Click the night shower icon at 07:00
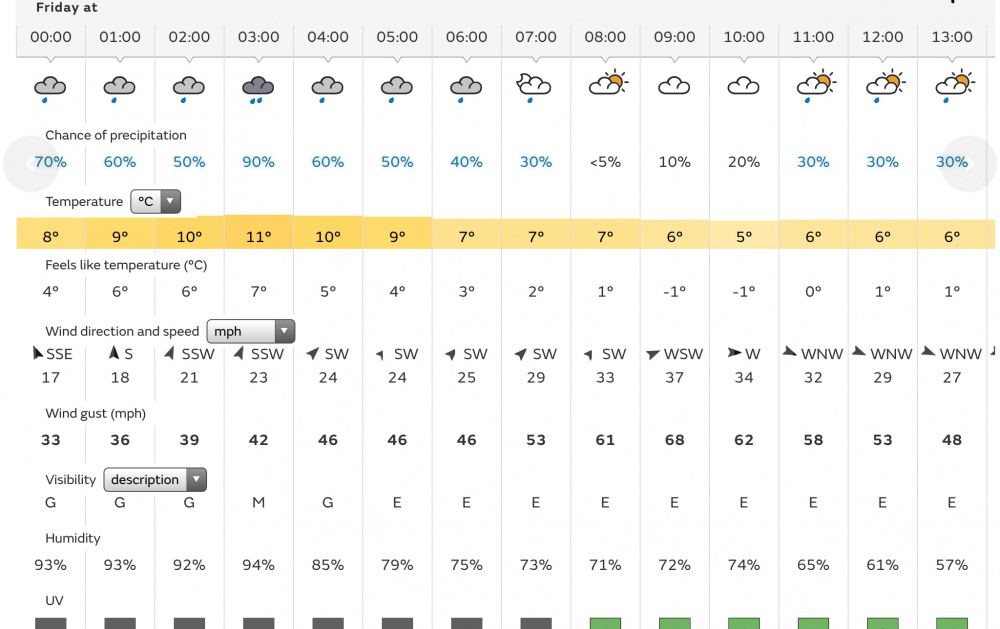Image resolution: width=1000 pixels, height=629 pixels. tap(535, 87)
